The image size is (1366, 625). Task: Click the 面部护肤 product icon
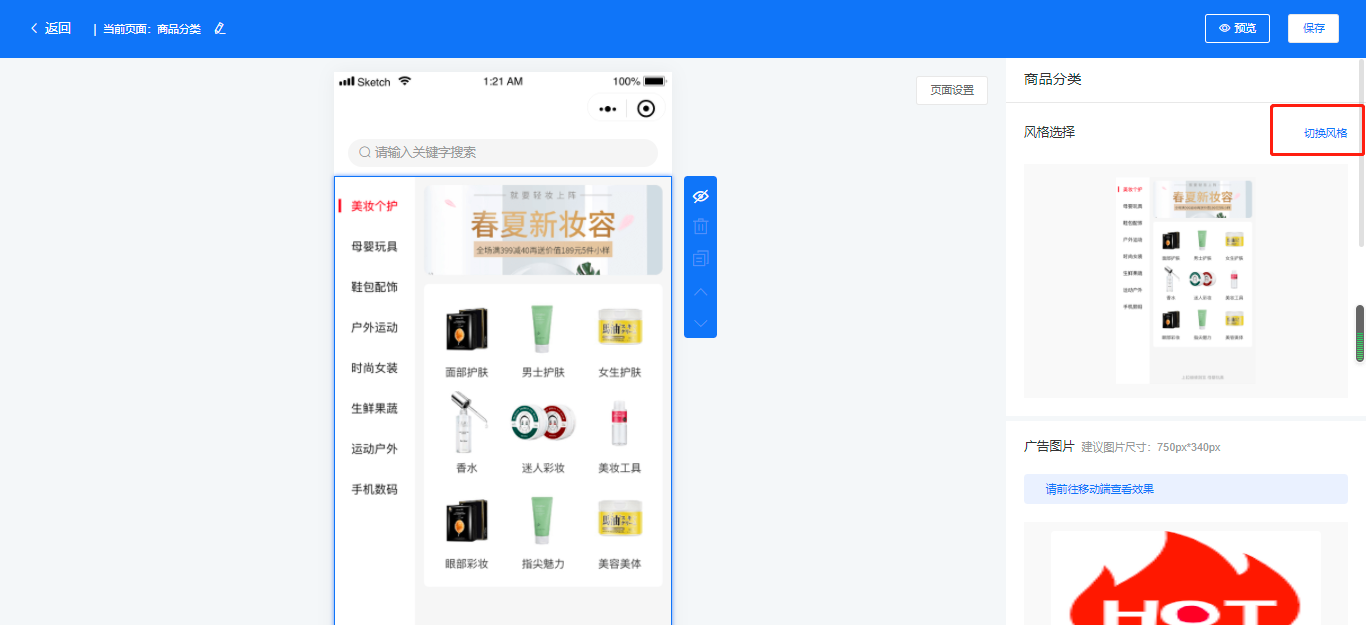pos(466,329)
